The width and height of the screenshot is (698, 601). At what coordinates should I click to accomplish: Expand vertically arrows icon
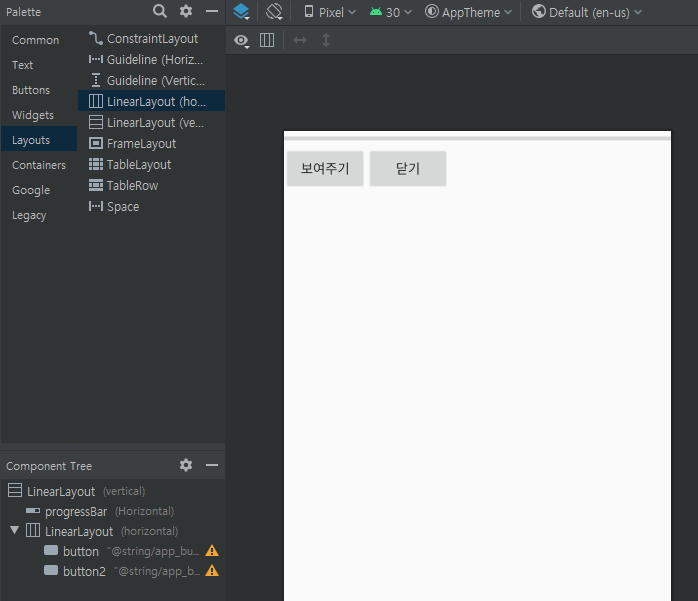coord(326,40)
